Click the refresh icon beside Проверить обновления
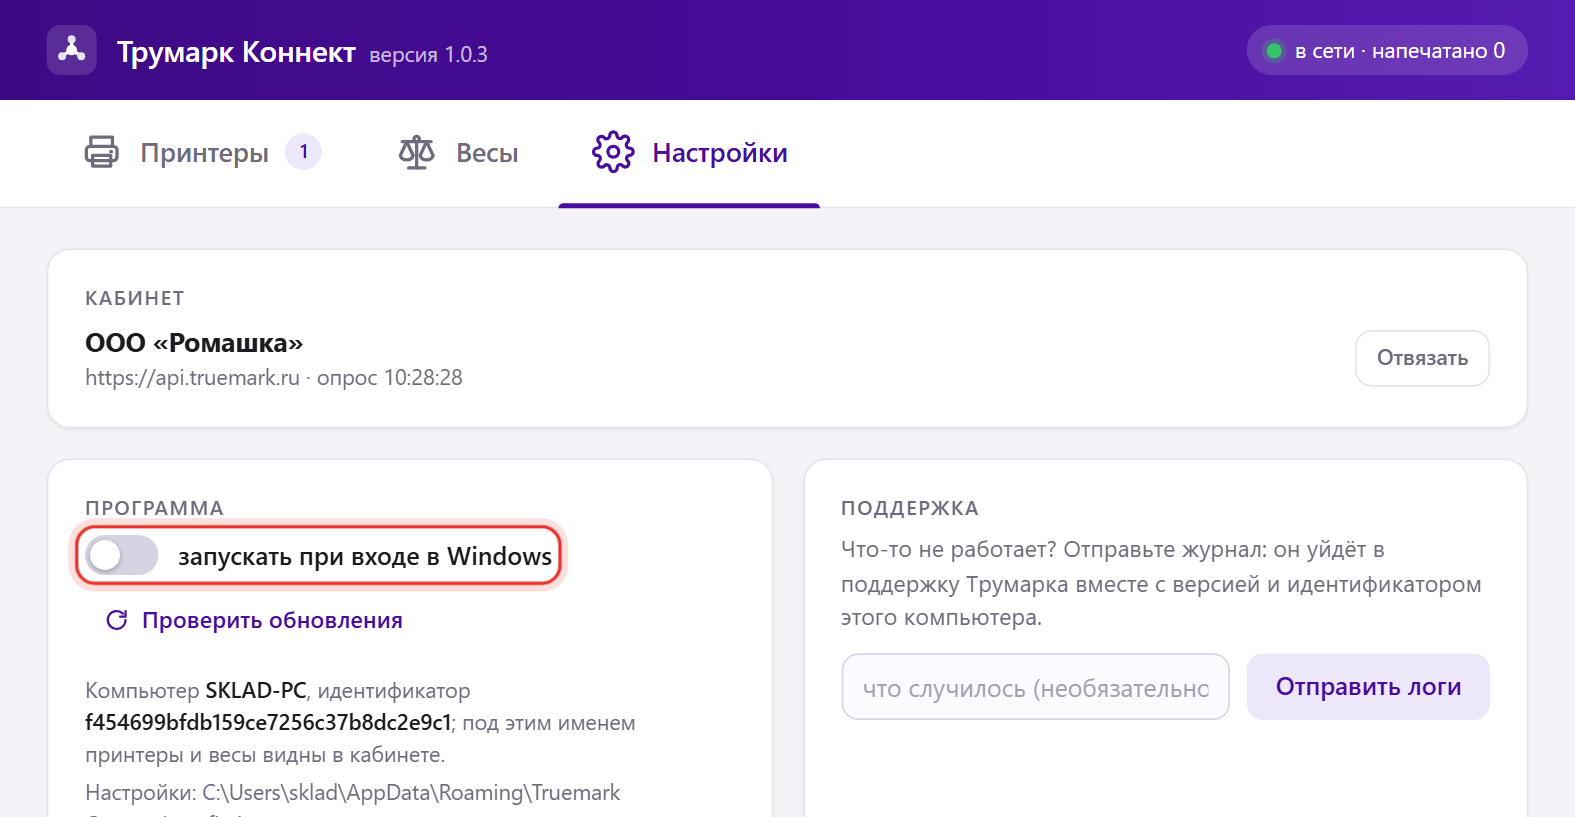The image size is (1575, 817). tap(117, 620)
